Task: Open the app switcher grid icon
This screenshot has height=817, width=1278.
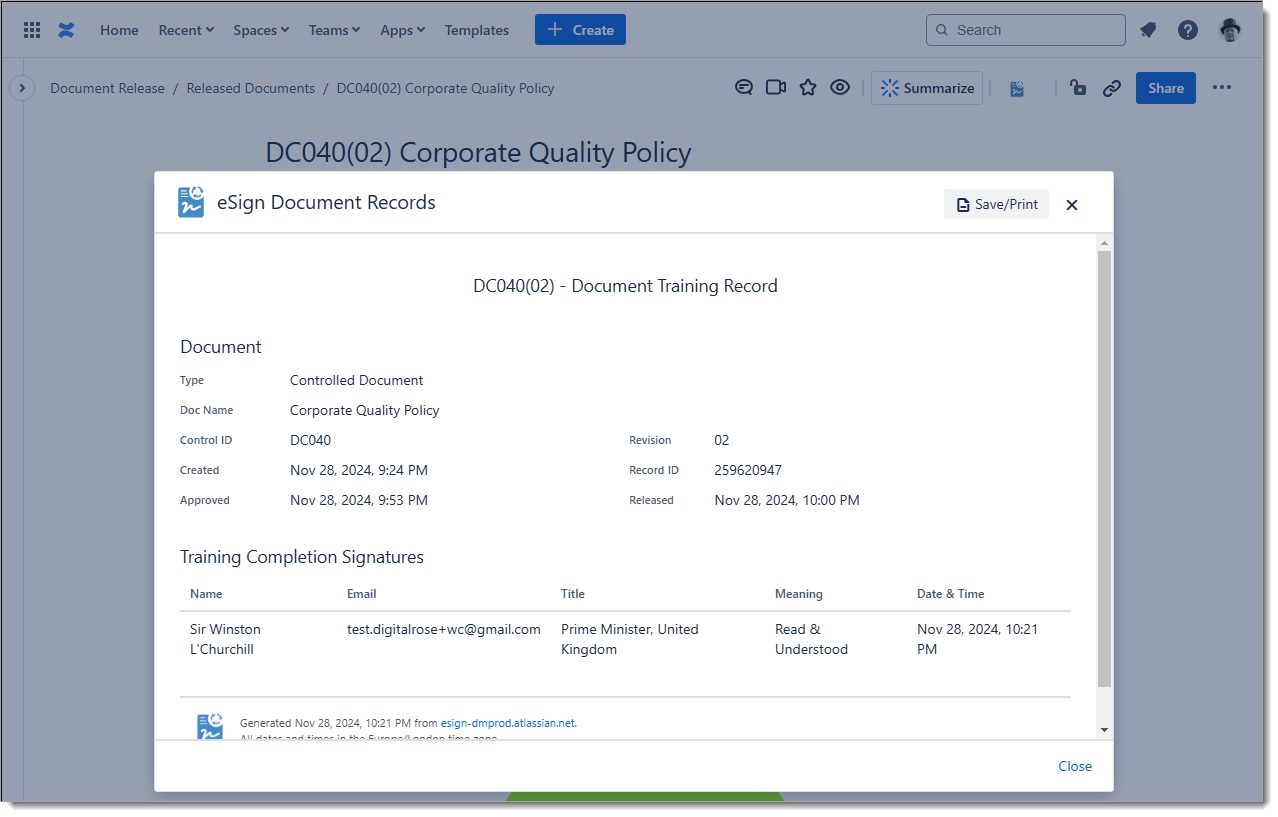Action: click(32, 30)
